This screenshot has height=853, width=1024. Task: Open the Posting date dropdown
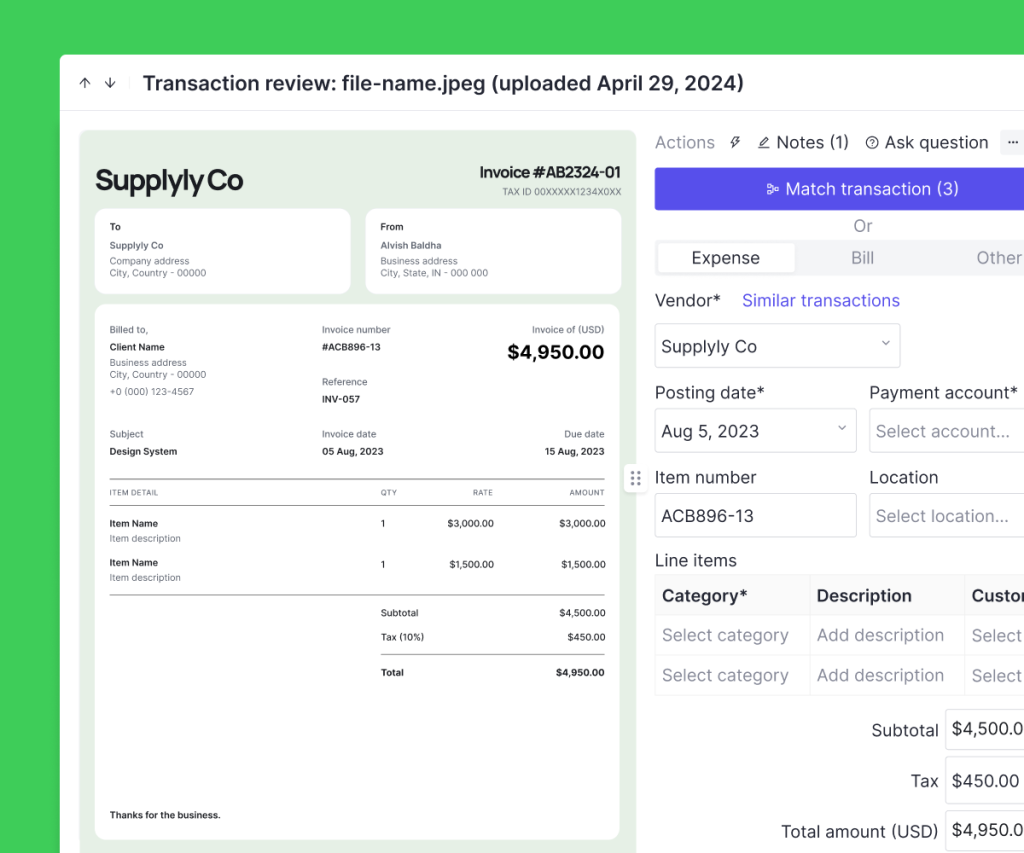755,430
